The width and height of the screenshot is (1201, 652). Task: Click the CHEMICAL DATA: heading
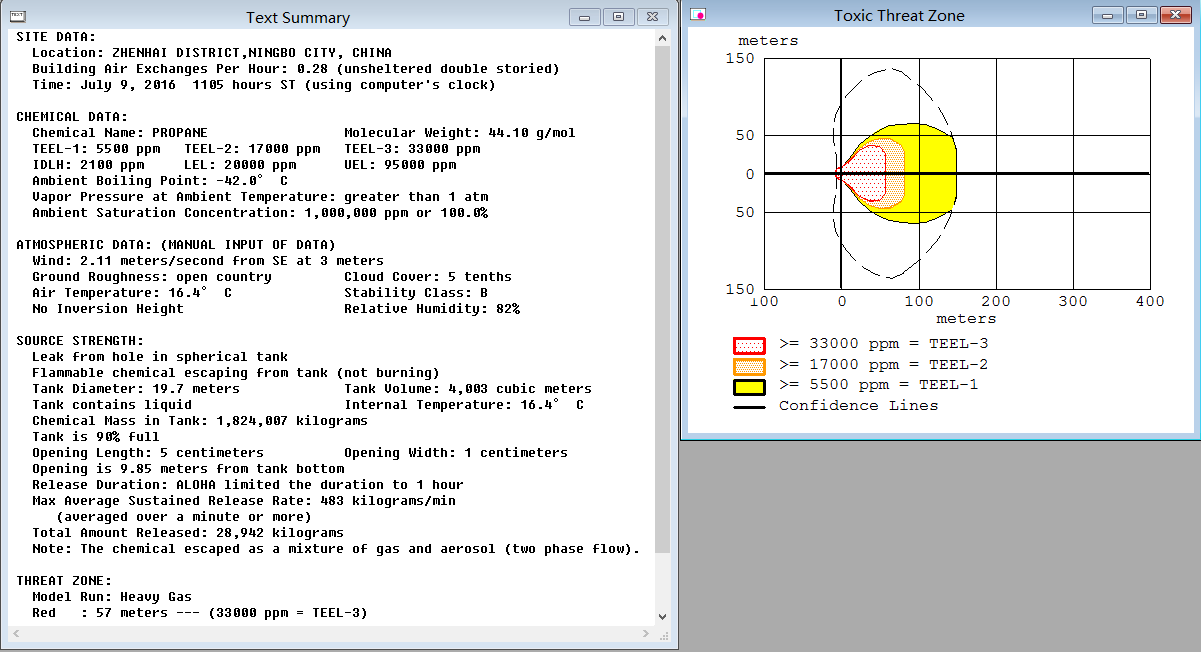(72, 117)
